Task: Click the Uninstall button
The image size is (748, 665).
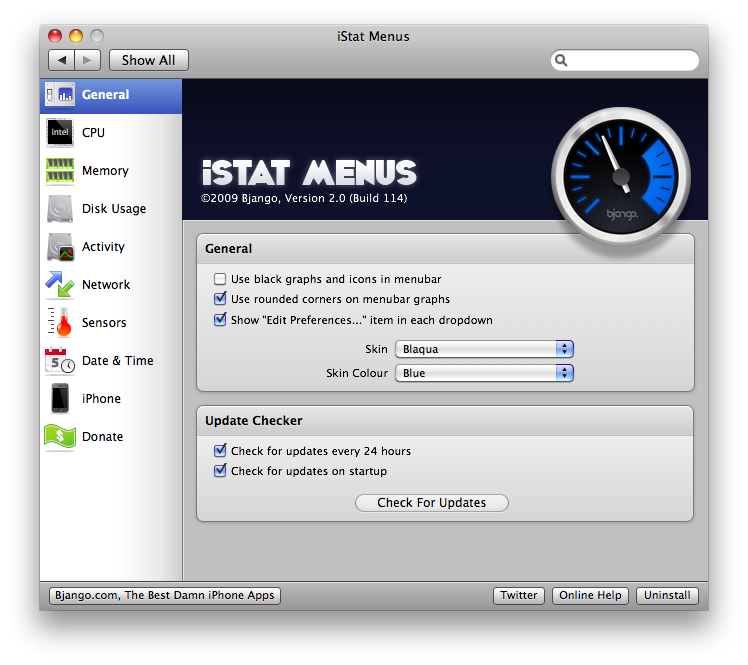Action: 667,595
